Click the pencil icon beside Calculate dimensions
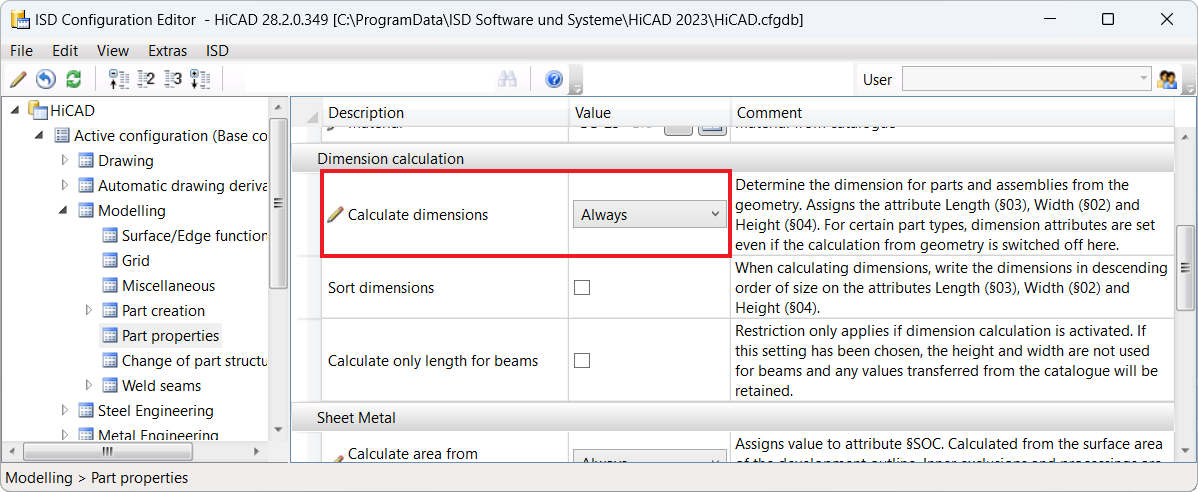 click(x=335, y=215)
